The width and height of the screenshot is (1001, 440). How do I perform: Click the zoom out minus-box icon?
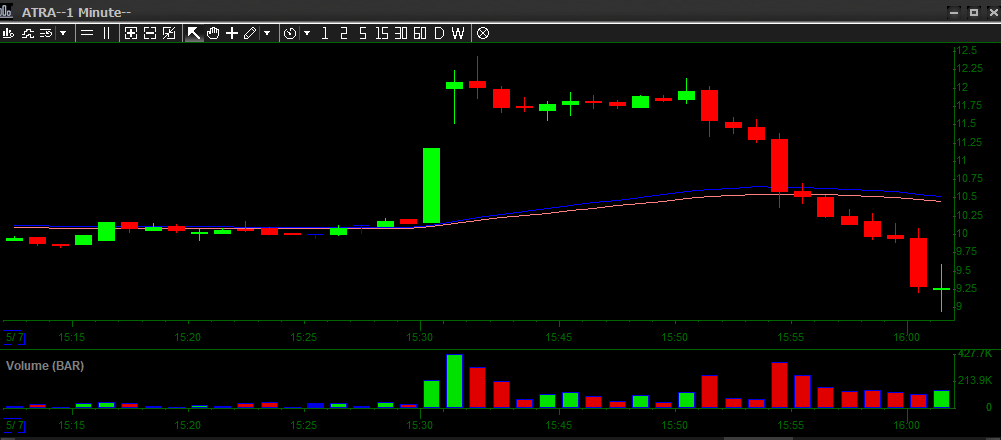150,33
